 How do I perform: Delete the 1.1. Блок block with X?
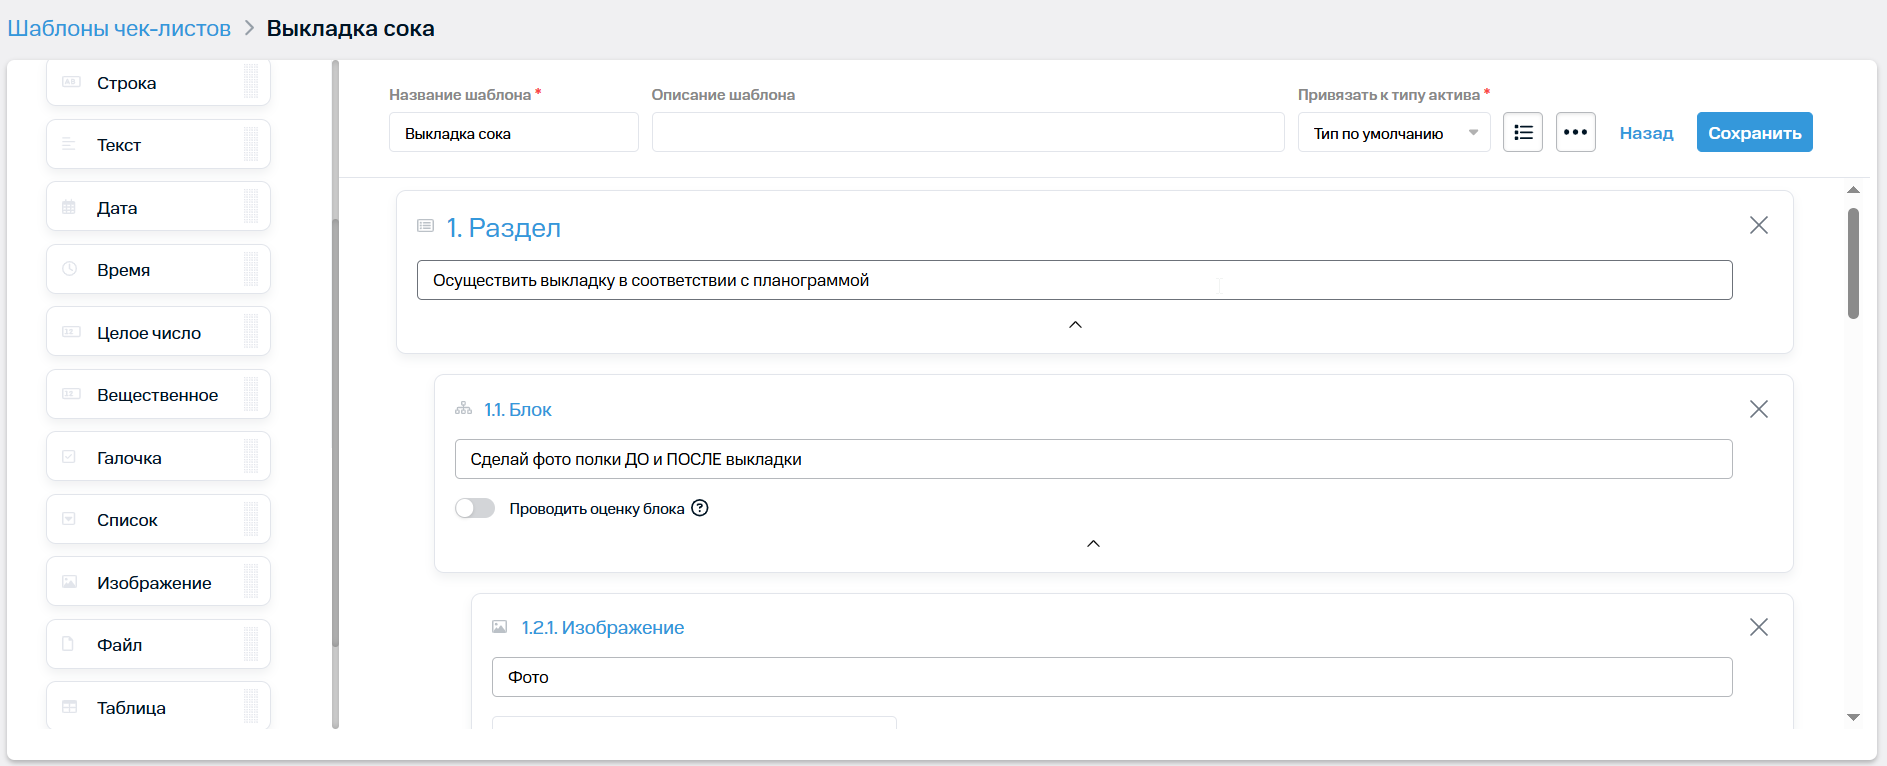[x=1758, y=409]
